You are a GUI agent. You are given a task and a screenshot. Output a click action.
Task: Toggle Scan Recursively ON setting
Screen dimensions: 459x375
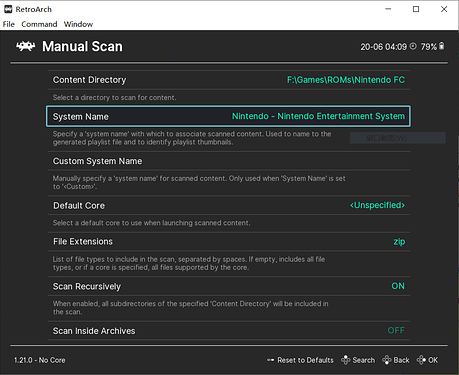229,286
